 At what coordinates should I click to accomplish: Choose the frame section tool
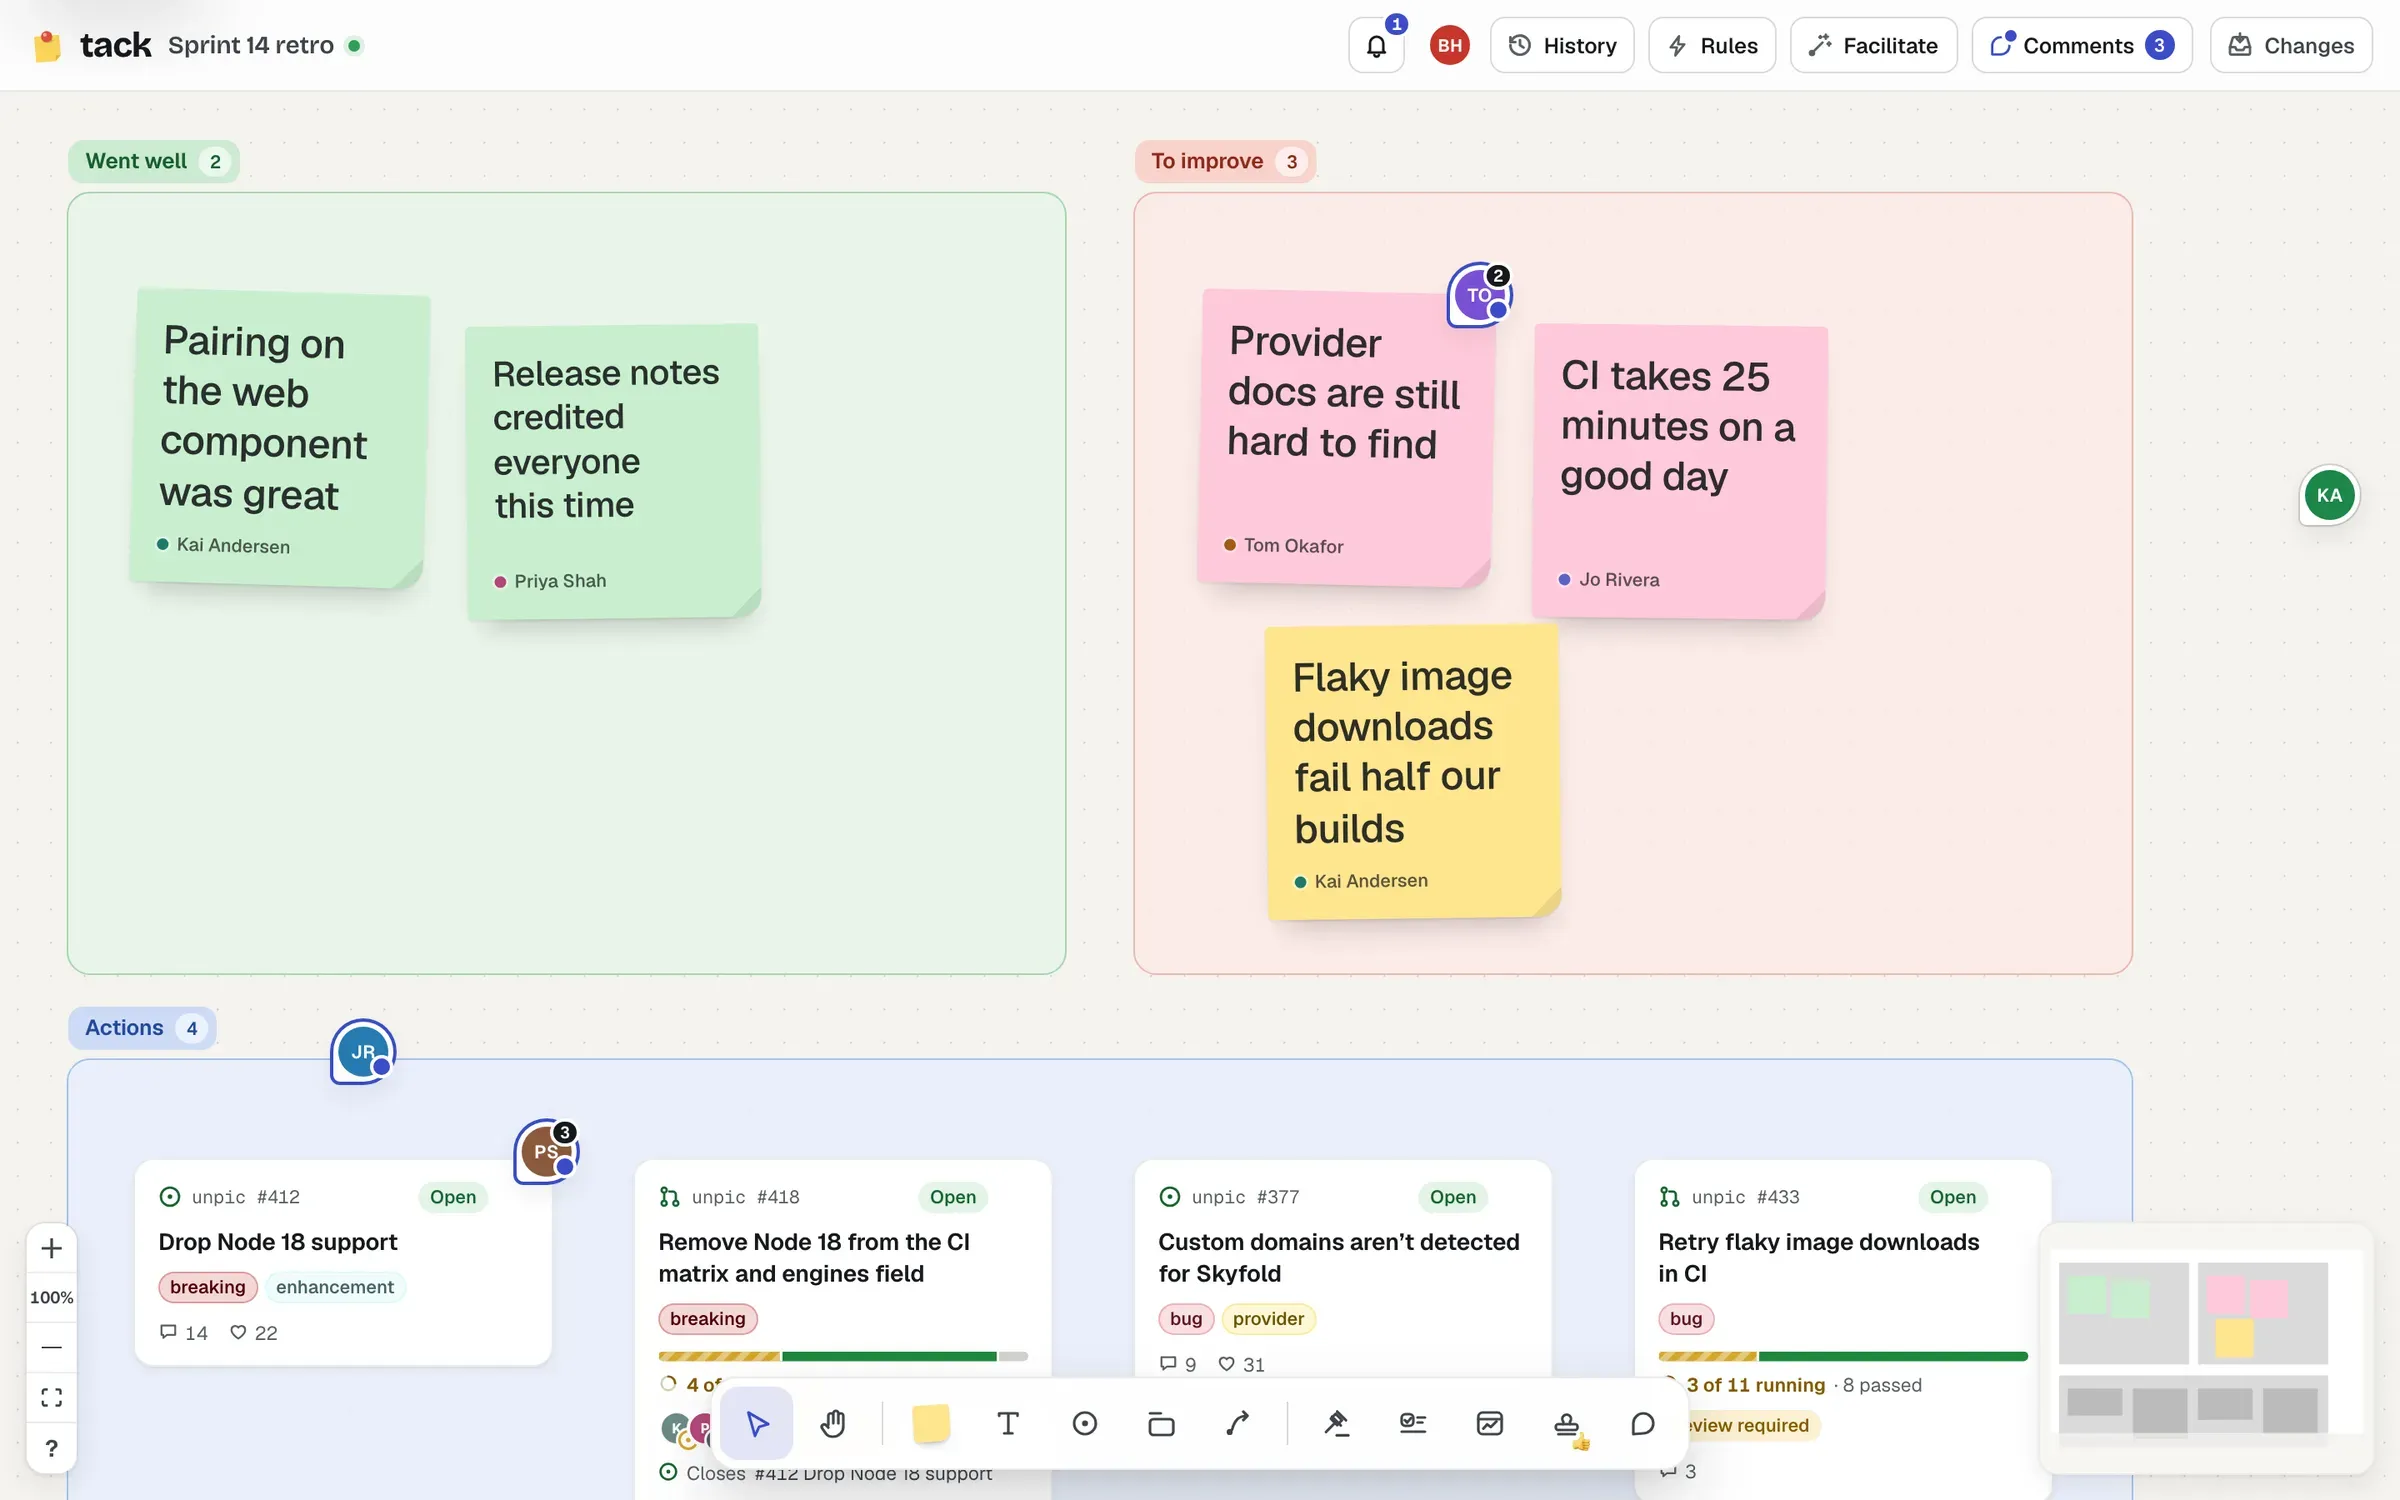point(1161,1423)
